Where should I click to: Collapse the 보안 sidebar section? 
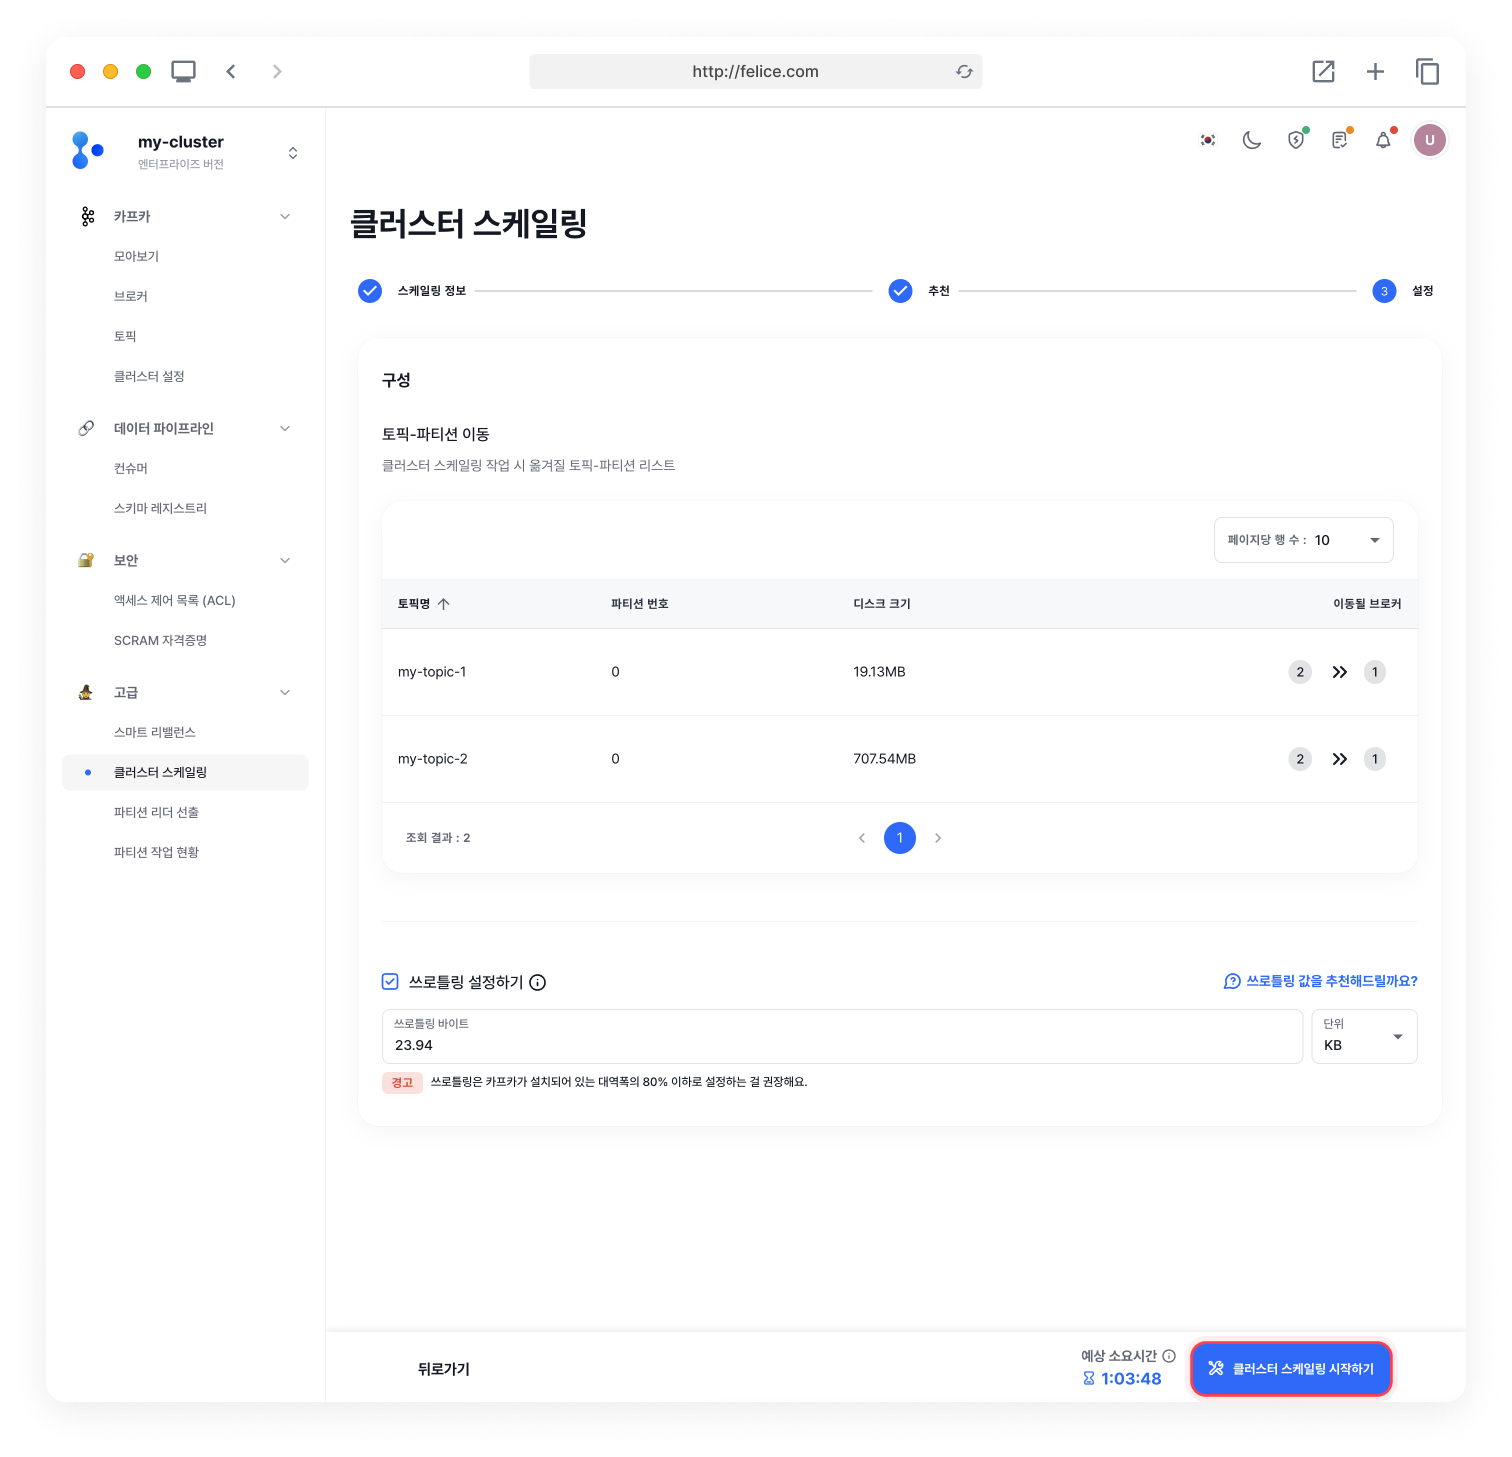click(x=285, y=560)
